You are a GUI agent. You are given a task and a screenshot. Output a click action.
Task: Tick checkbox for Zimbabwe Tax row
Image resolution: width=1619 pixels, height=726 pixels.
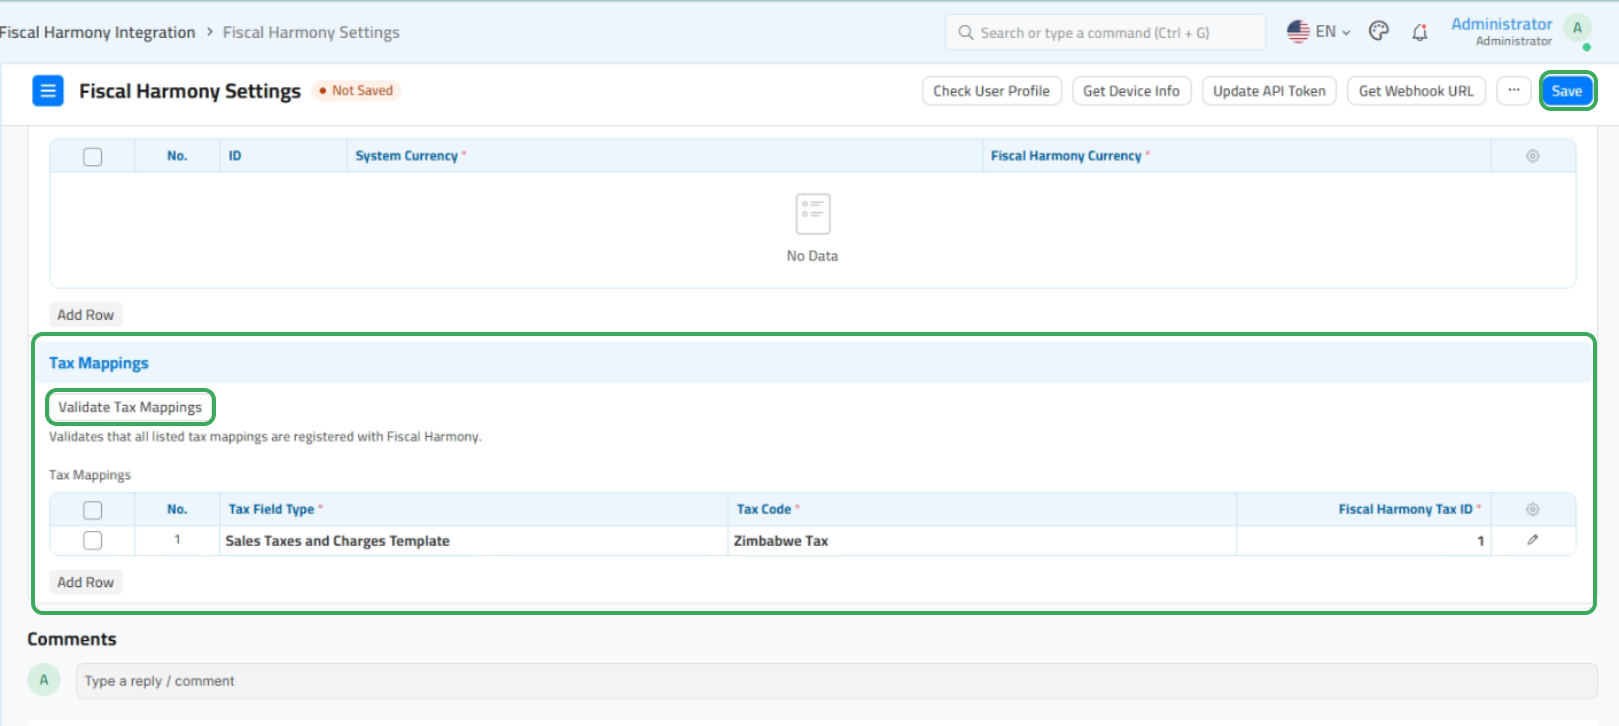tap(93, 540)
